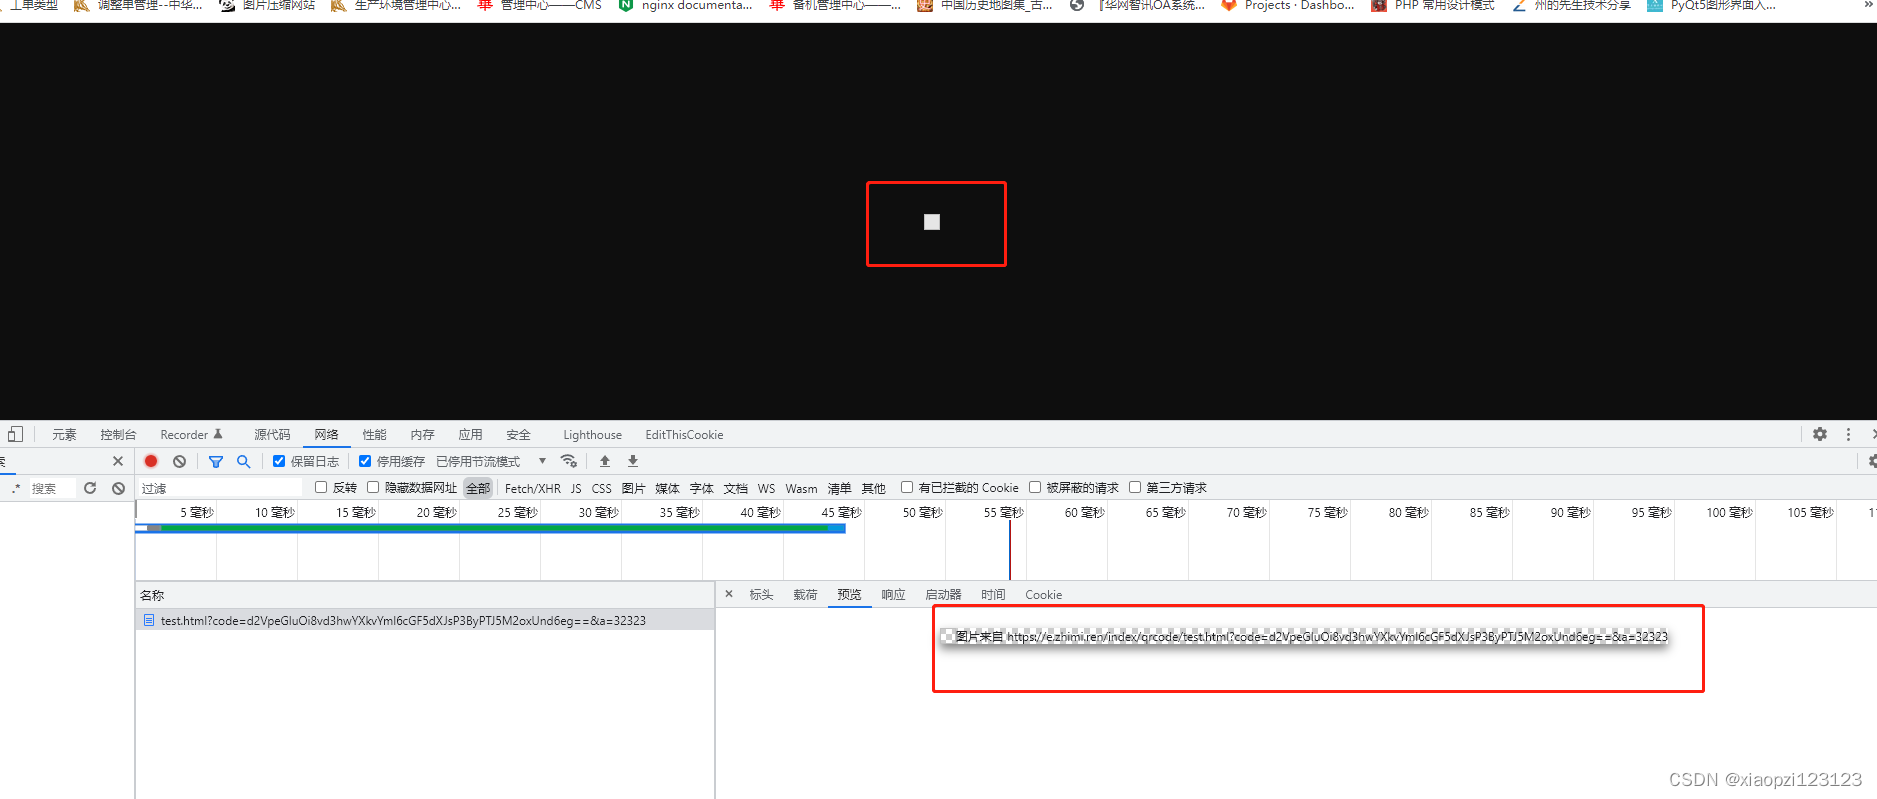Enable 第三方请求 checkbox
This screenshot has height=799, width=1877.
point(1135,487)
